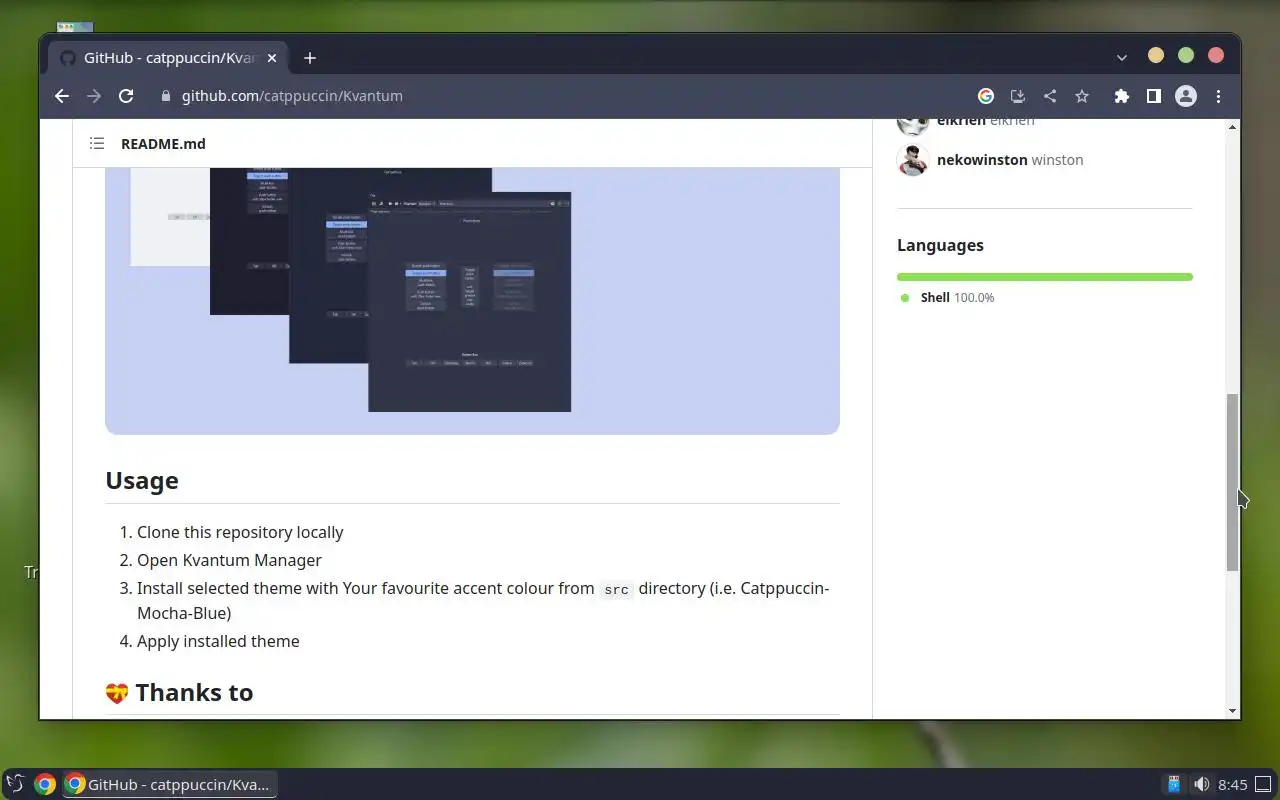Click the Shell 100.0% language link

tap(947, 297)
